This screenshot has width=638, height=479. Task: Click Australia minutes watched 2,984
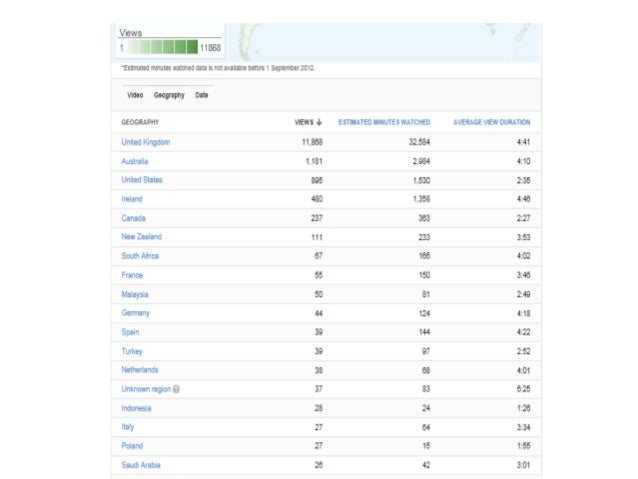422,161
